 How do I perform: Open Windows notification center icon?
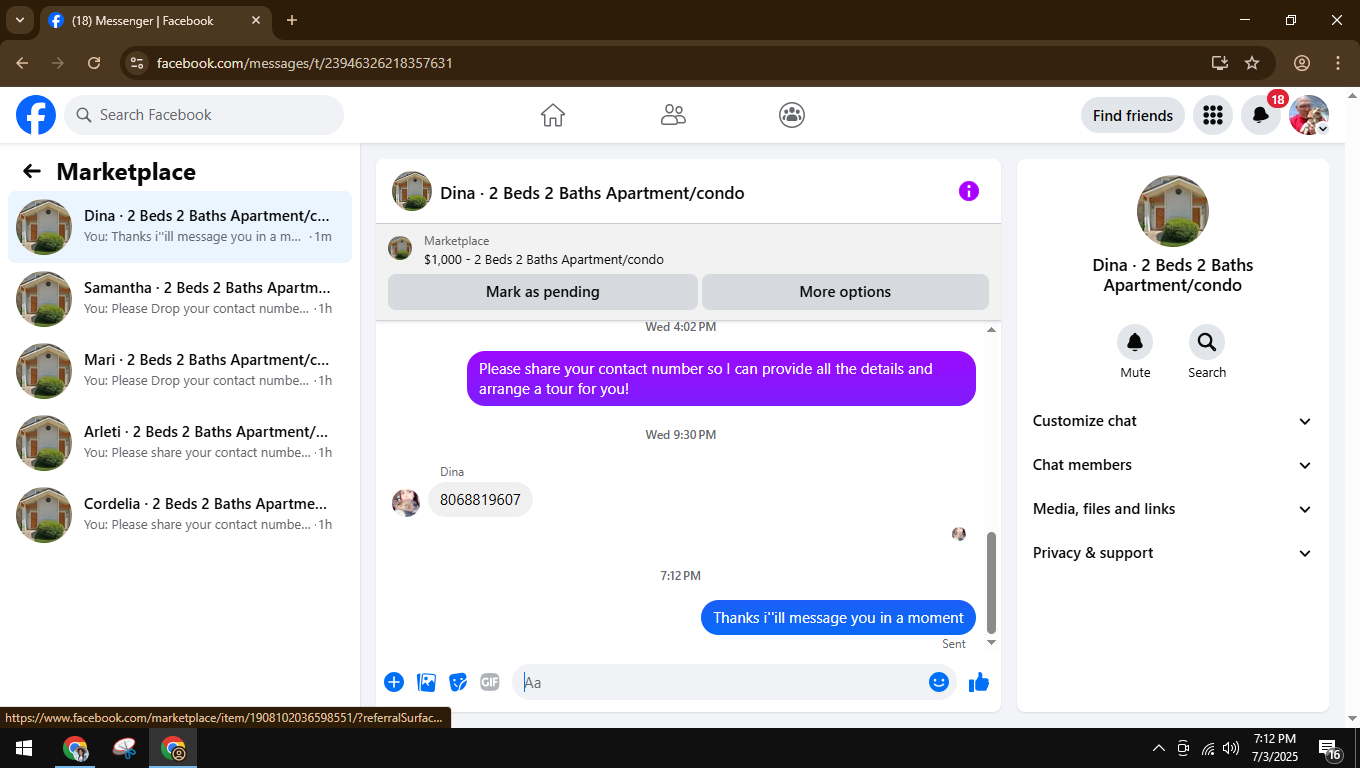[x=1330, y=748]
